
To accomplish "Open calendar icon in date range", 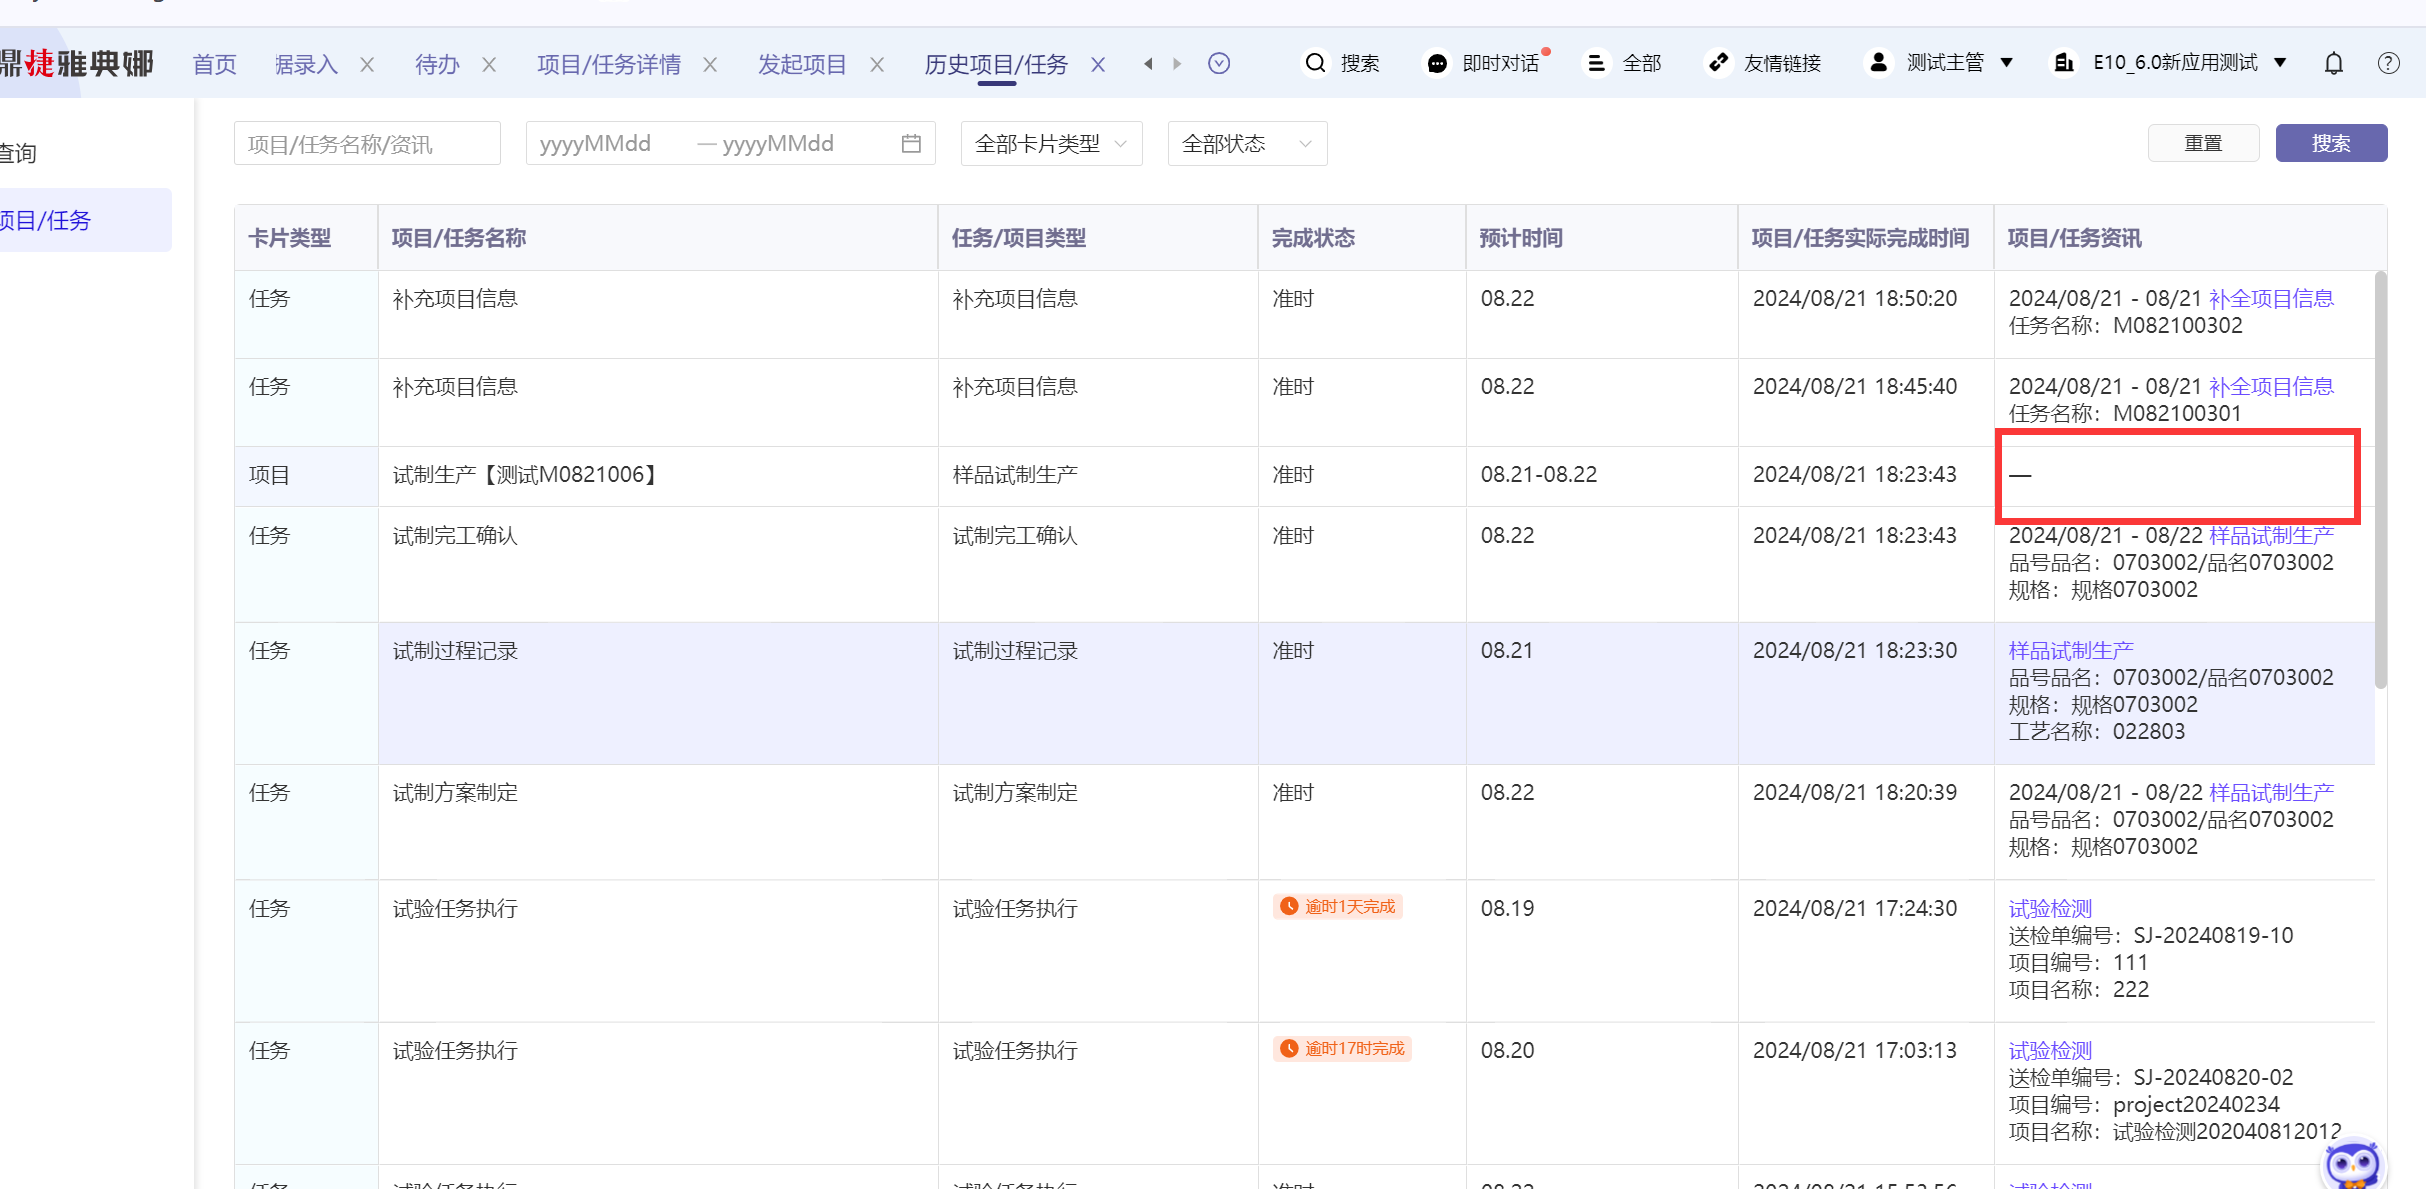I will [x=911, y=143].
